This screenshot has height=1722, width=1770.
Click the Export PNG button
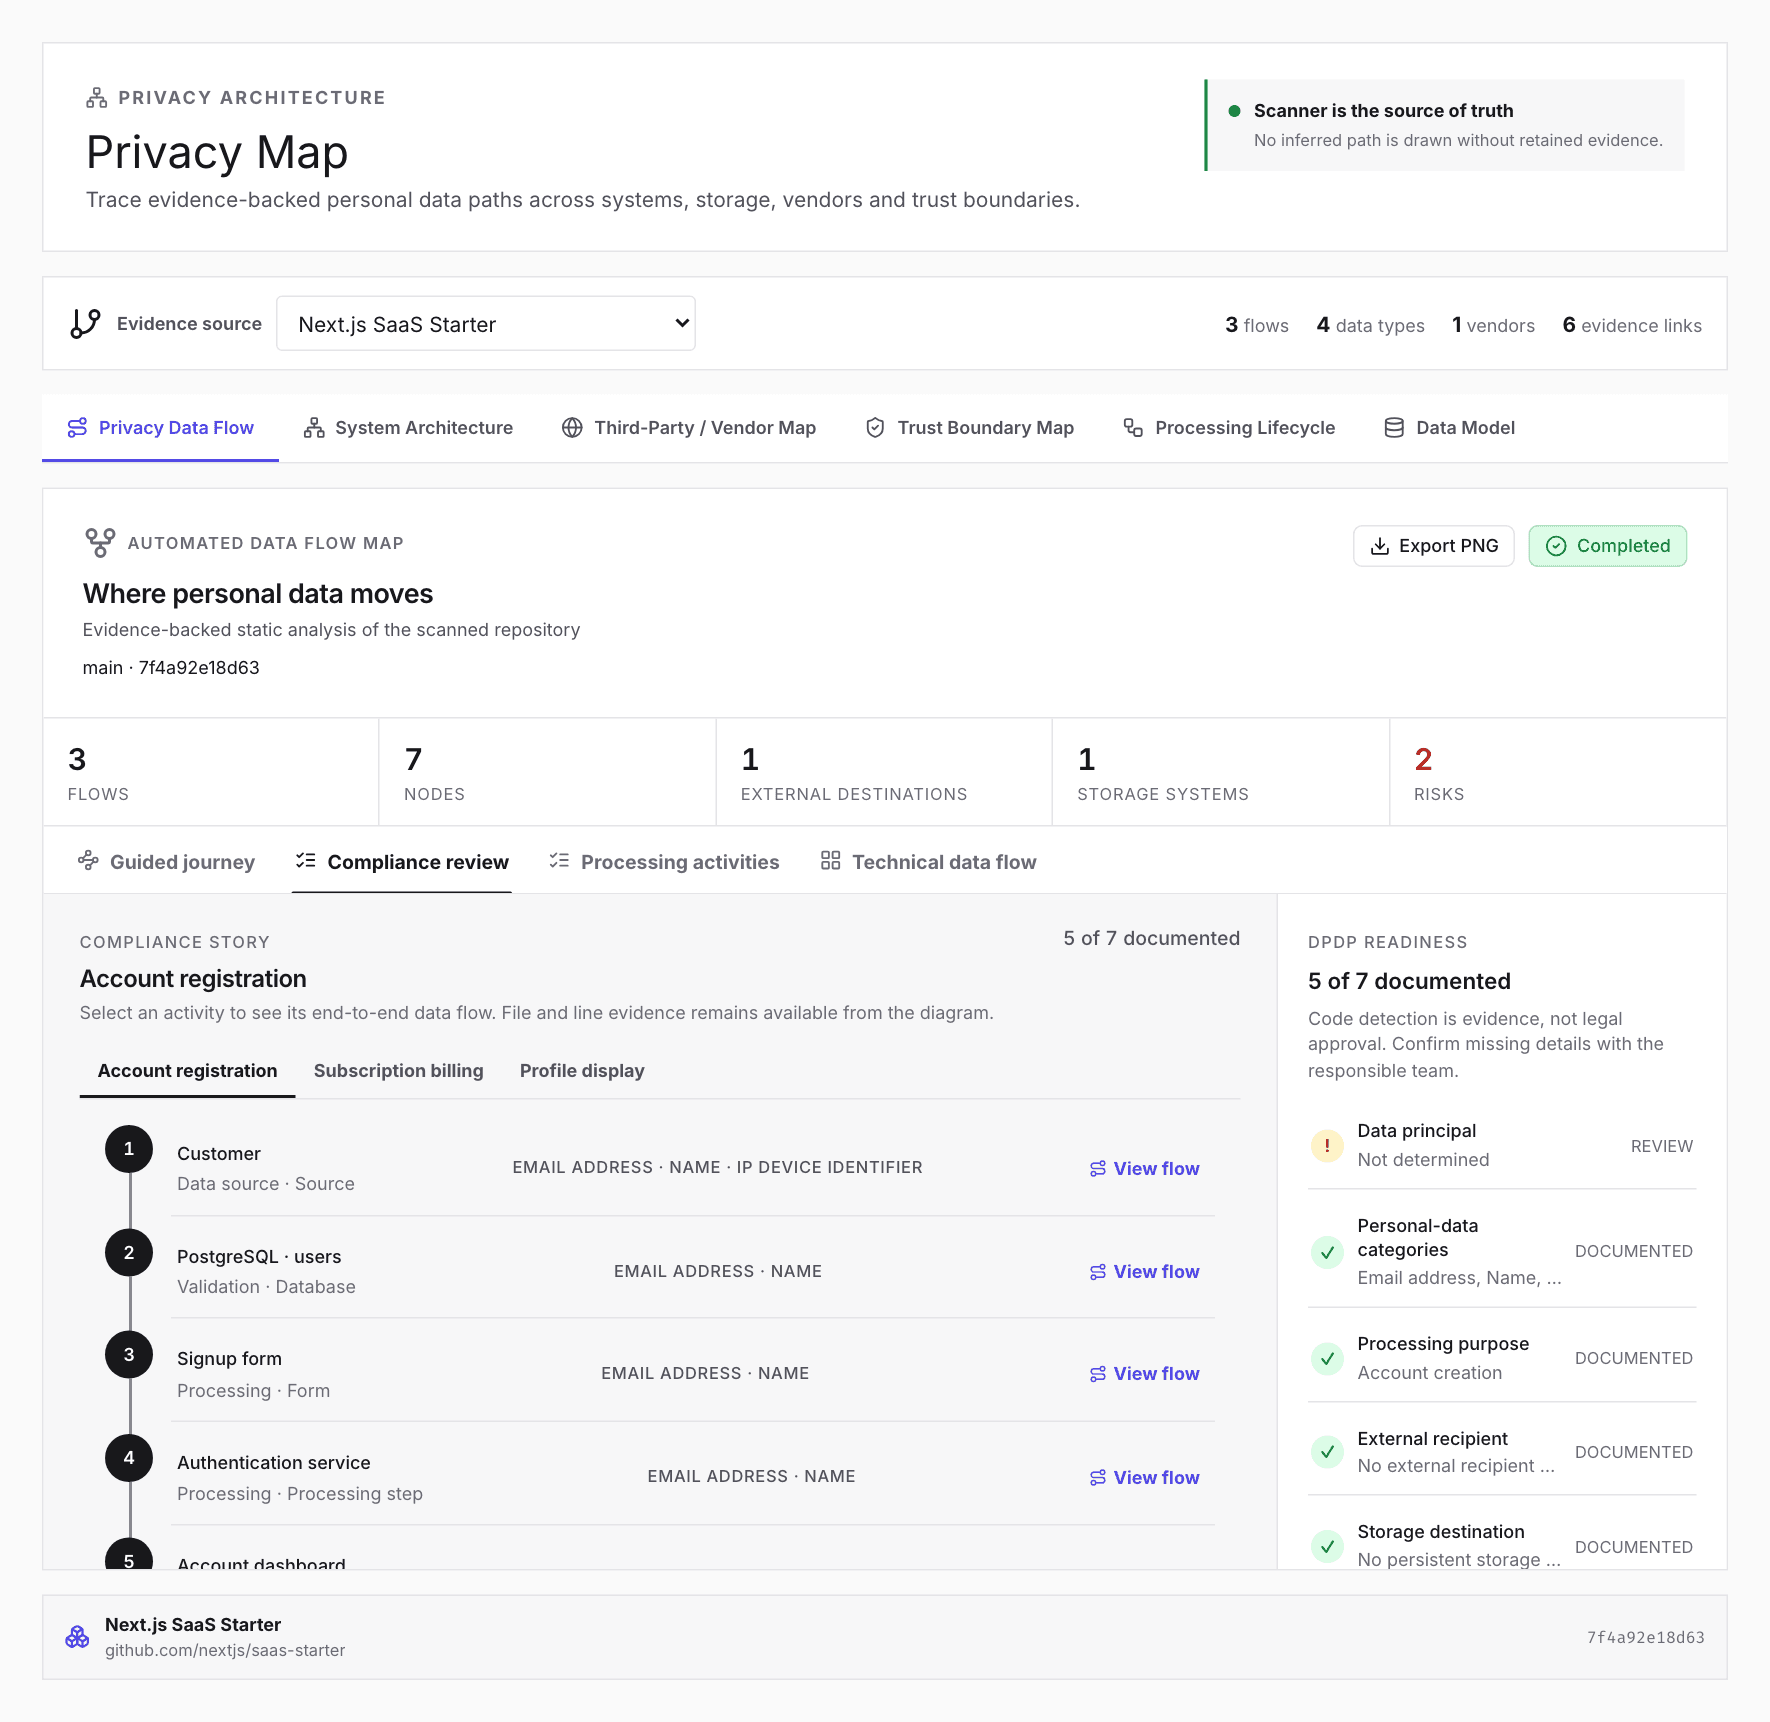point(1434,546)
